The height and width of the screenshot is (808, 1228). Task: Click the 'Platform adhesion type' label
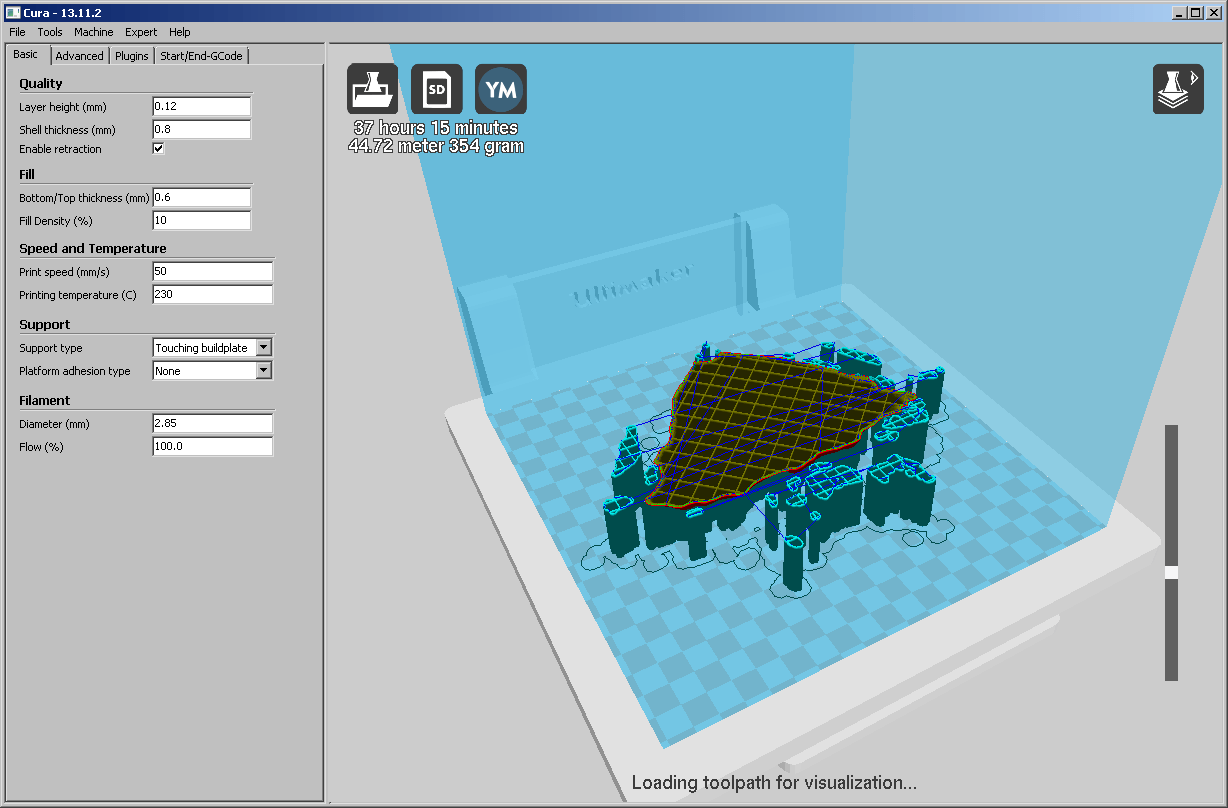75,371
